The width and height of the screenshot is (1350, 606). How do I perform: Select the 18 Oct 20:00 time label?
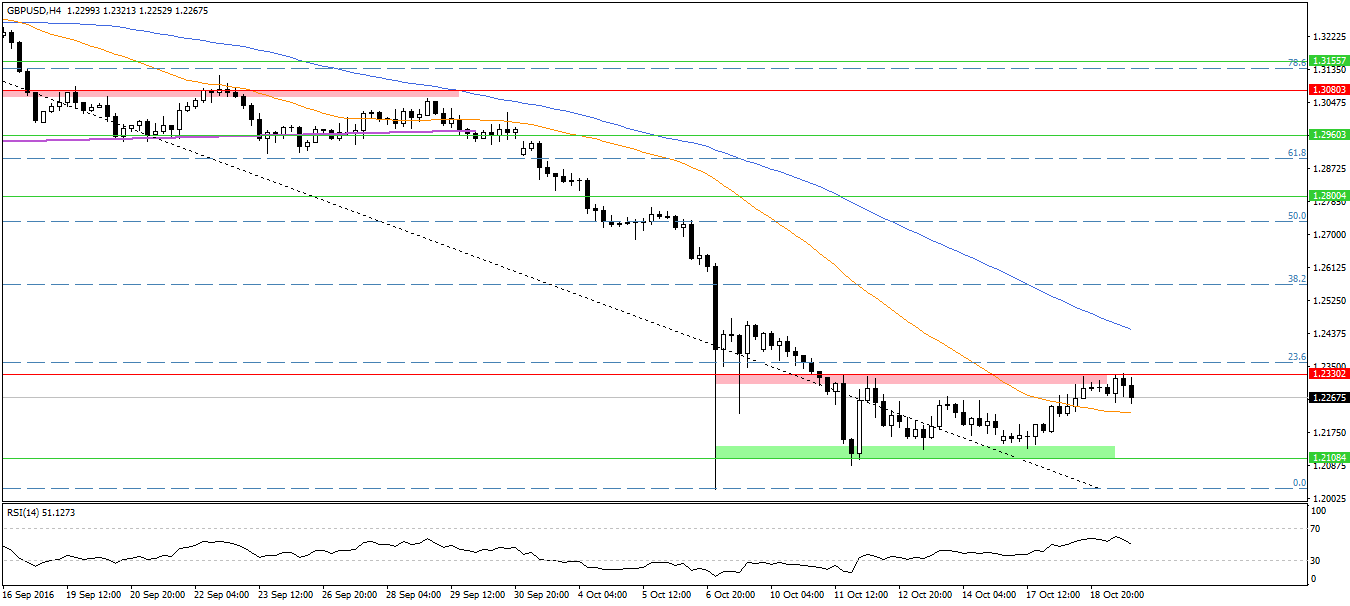point(1119,594)
